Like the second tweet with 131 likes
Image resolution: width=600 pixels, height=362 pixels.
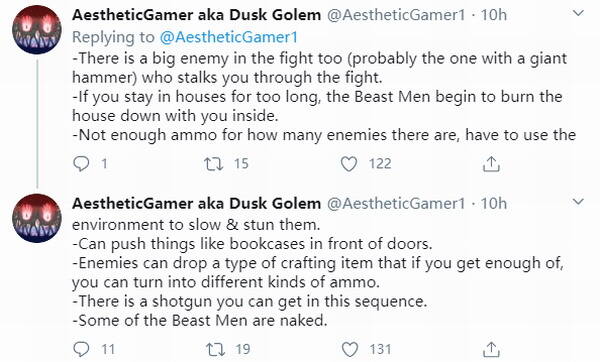(349, 349)
